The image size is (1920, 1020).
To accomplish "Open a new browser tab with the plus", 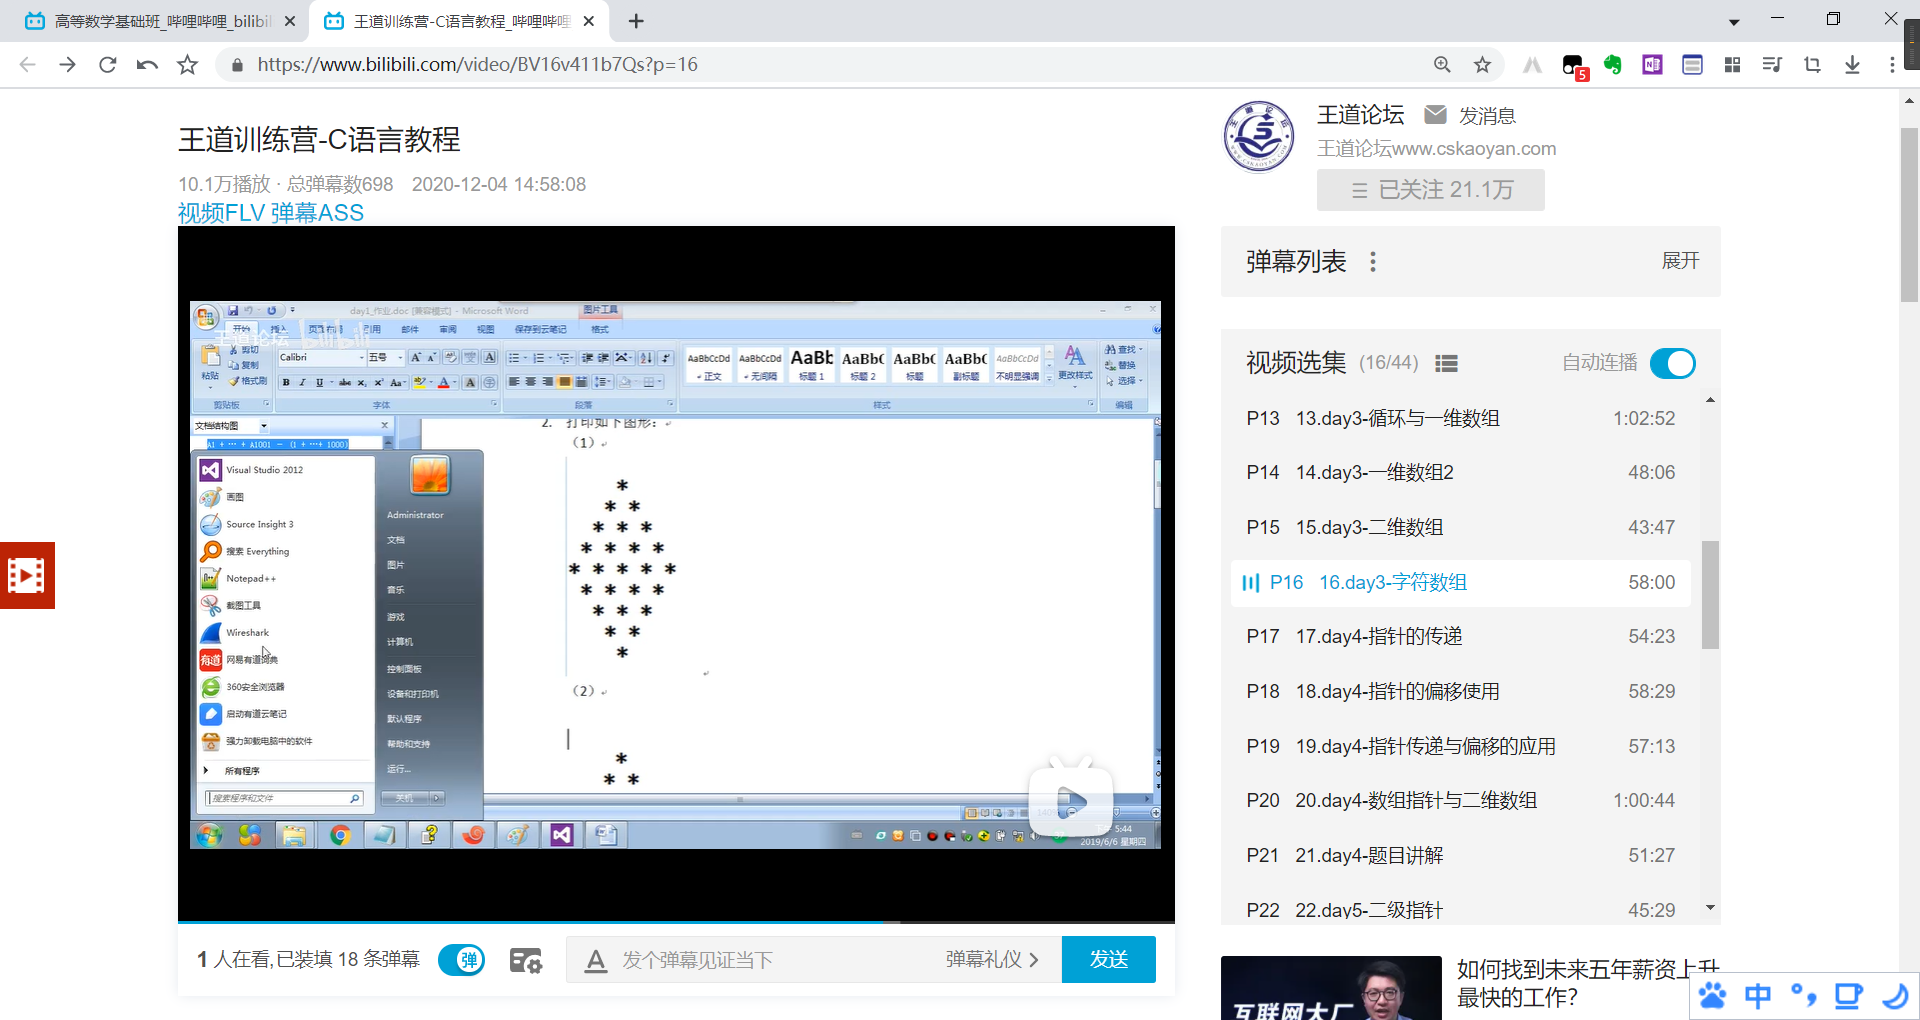I will click(x=636, y=21).
